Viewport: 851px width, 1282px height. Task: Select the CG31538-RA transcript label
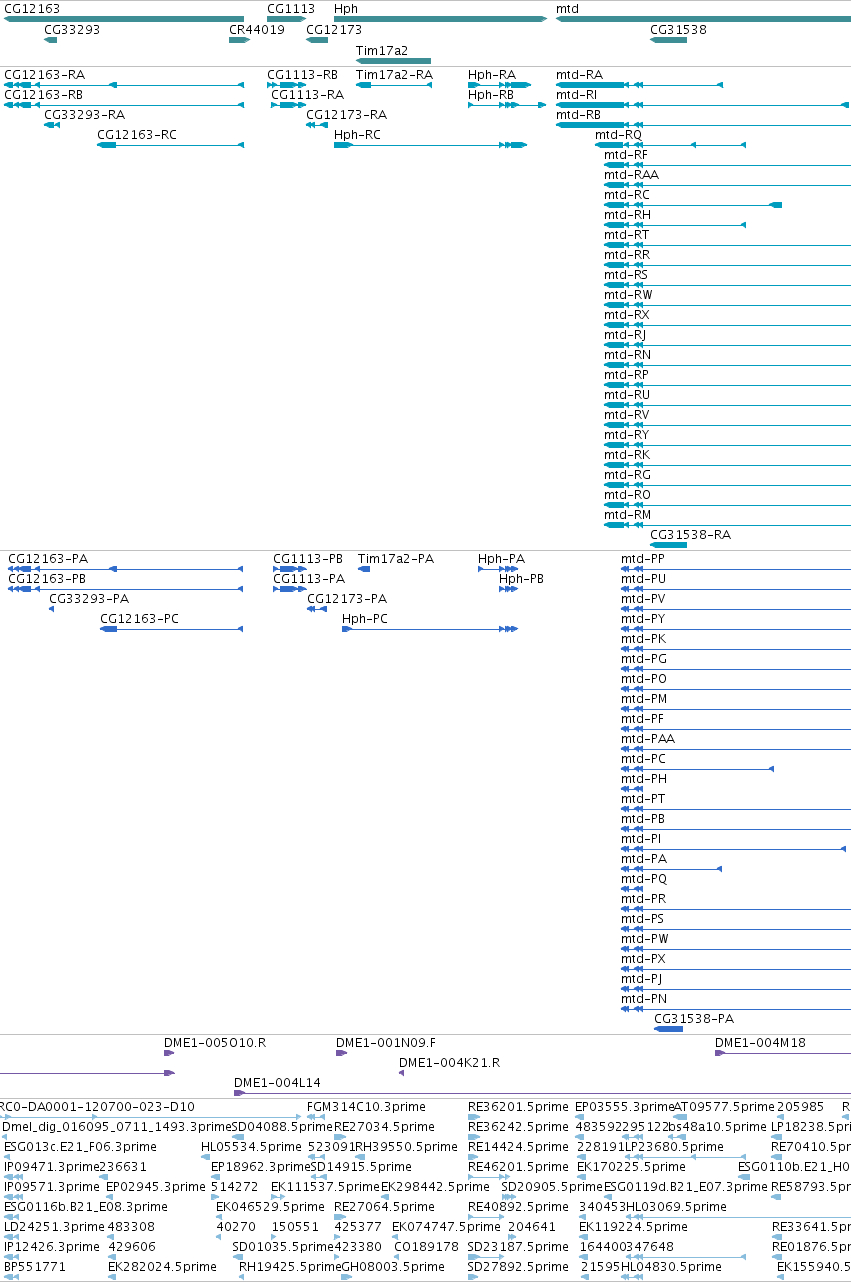click(690, 535)
